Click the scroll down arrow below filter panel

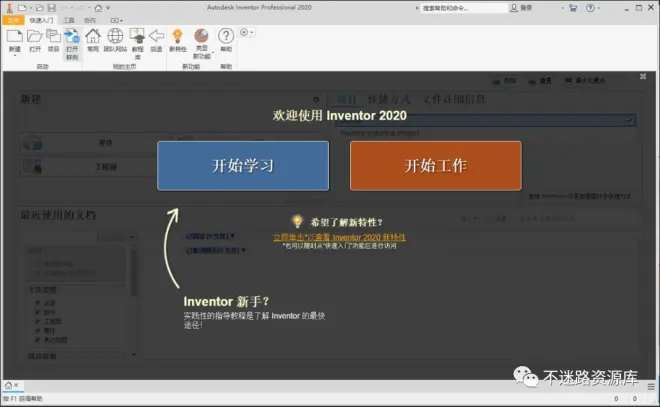click(134, 354)
